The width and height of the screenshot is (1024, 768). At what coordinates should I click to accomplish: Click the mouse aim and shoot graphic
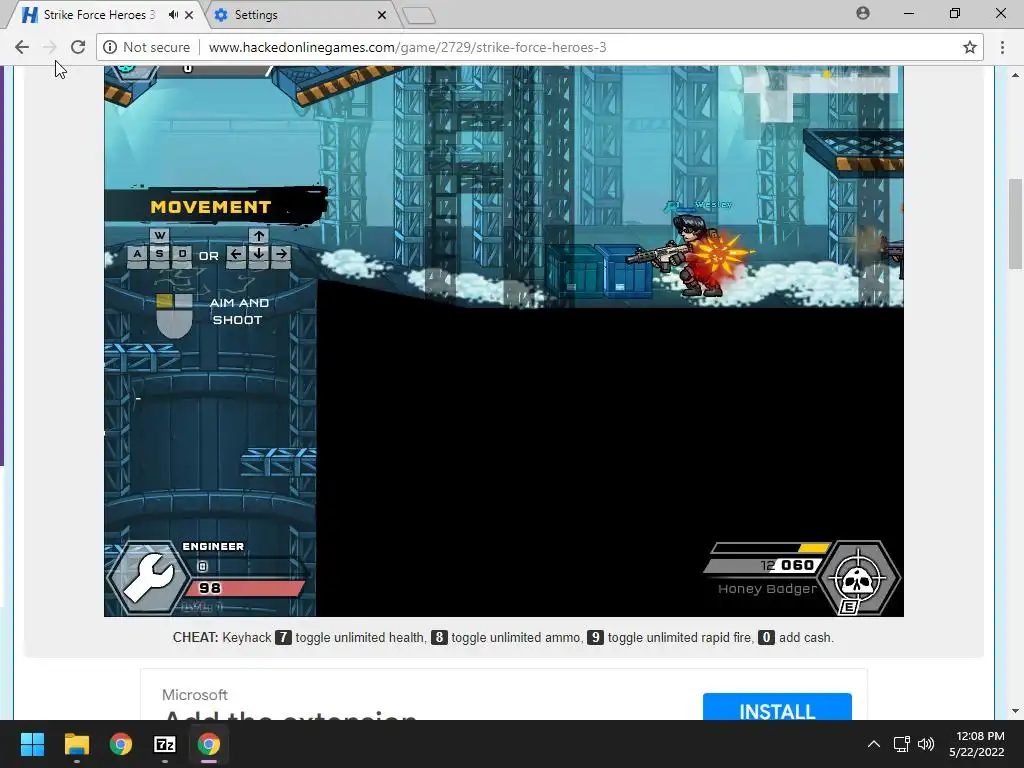coord(174,315)
